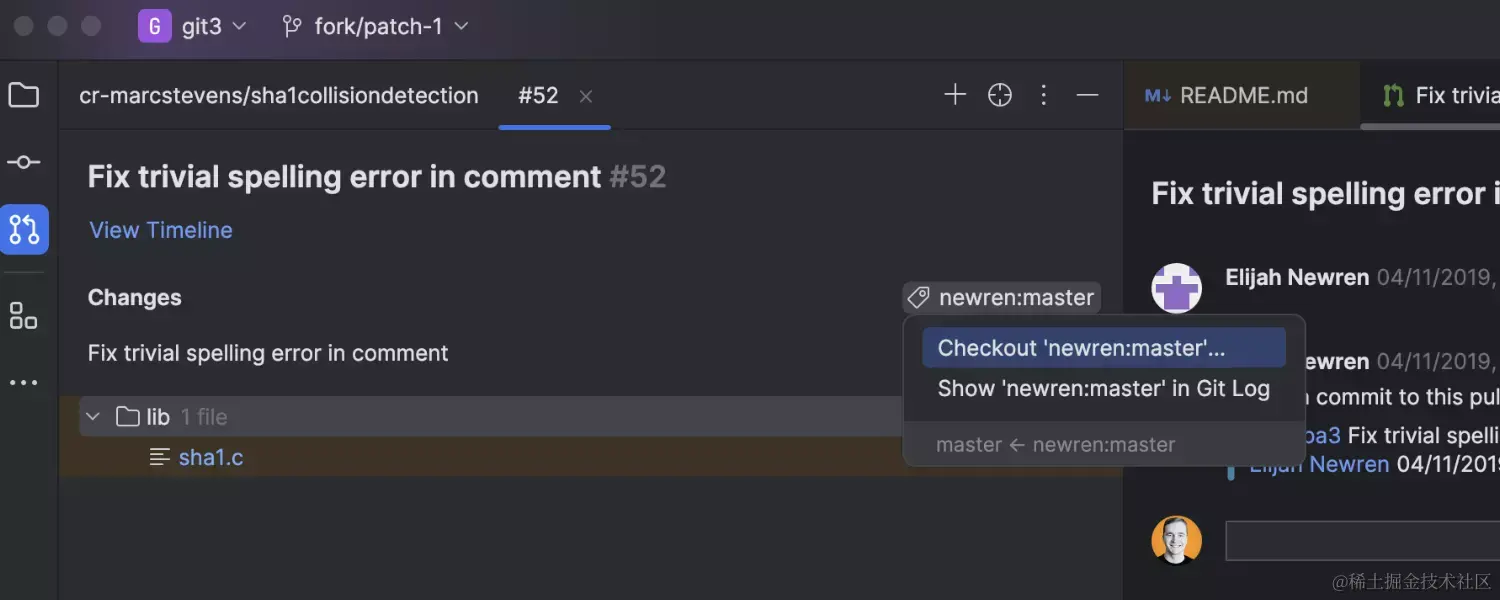Collapse the lib folder in the changes tree
The height and width of the screenshot is (600, 1500).
[x=92, y=416]
